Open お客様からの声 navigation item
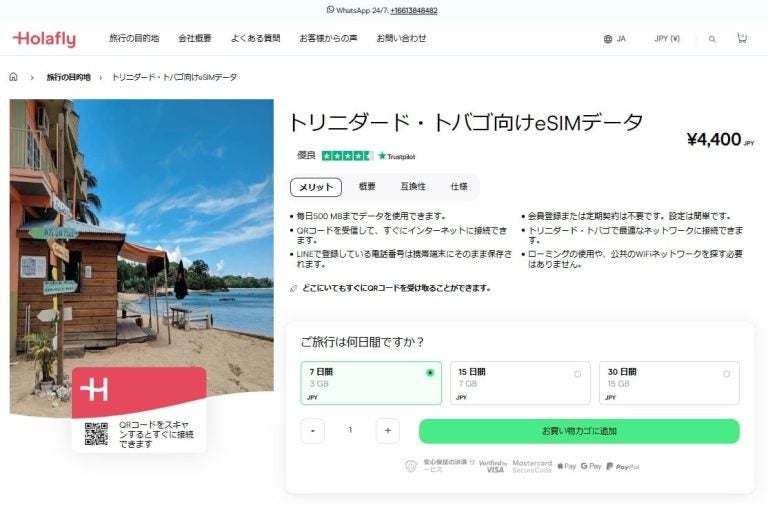Image resolution: width=768 pixels, height=505 pixels. pyautogui.click(x=328, y=38)
